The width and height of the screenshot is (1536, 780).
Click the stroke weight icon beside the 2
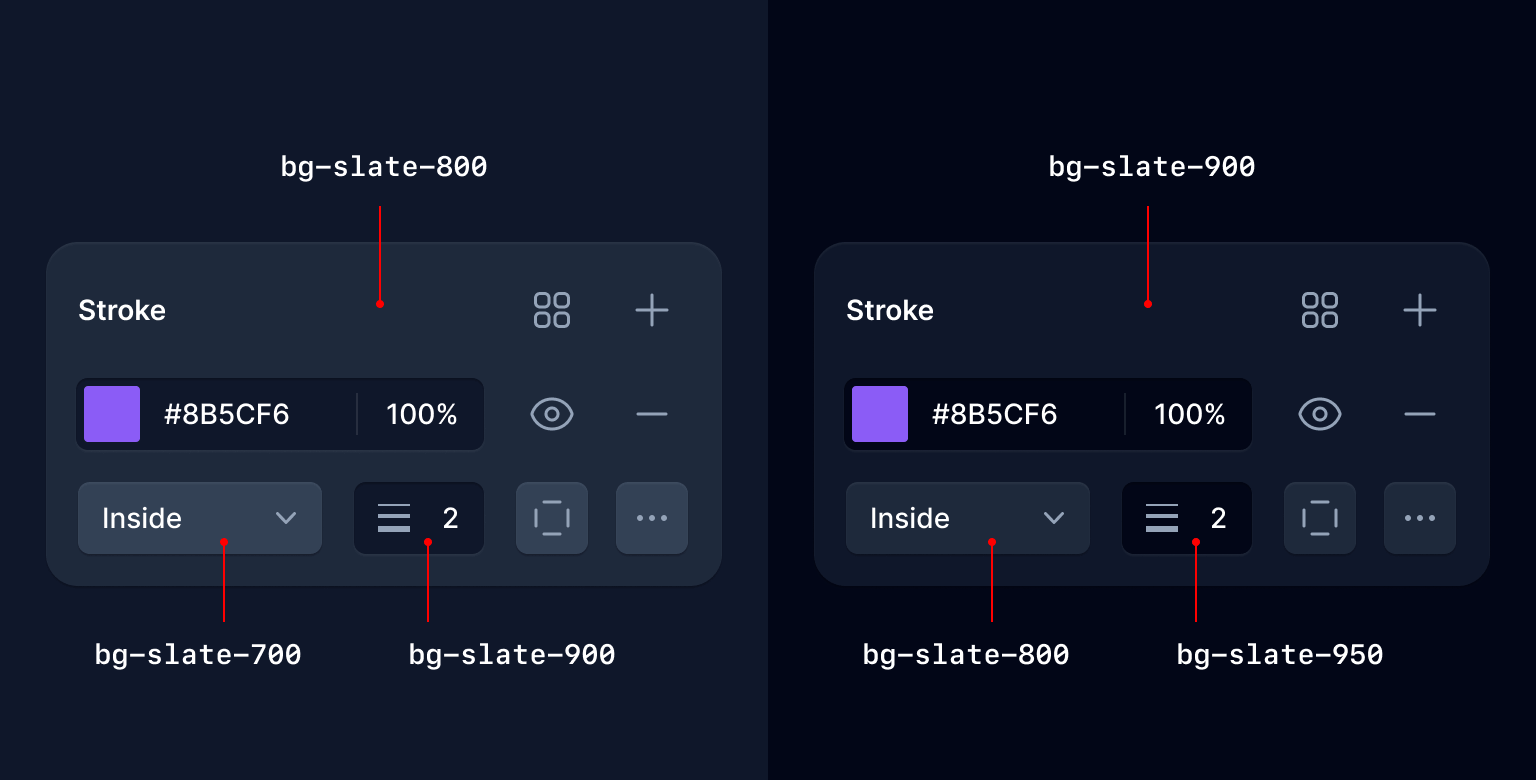click(394, 518)
